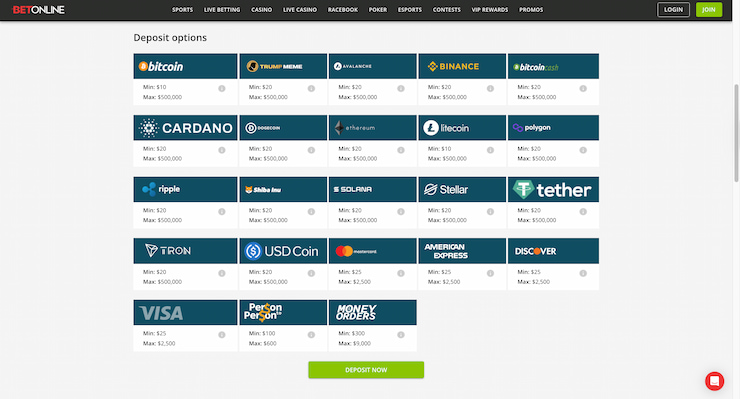Go to Live Betting section
Image resolution: width=740 pixels, height=399 pixels.
(x=222, y=9)
